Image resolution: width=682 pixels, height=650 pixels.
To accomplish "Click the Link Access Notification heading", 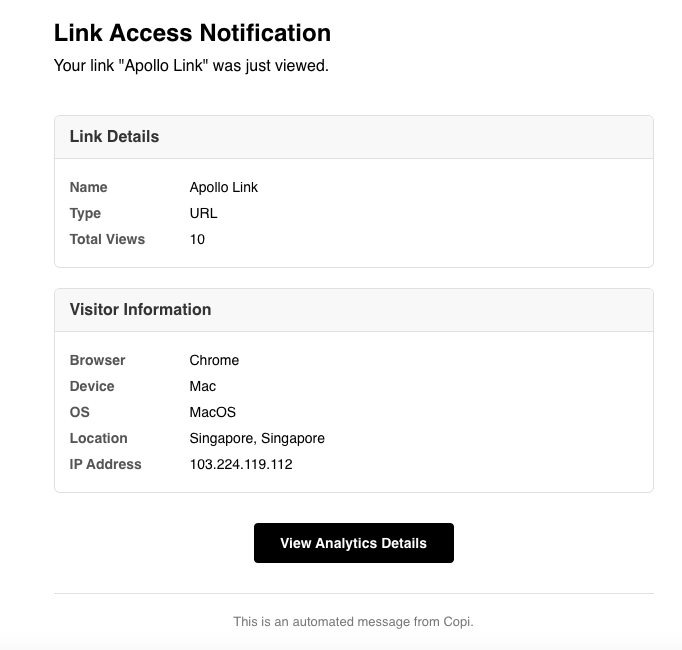I will (x=192, y=33).
